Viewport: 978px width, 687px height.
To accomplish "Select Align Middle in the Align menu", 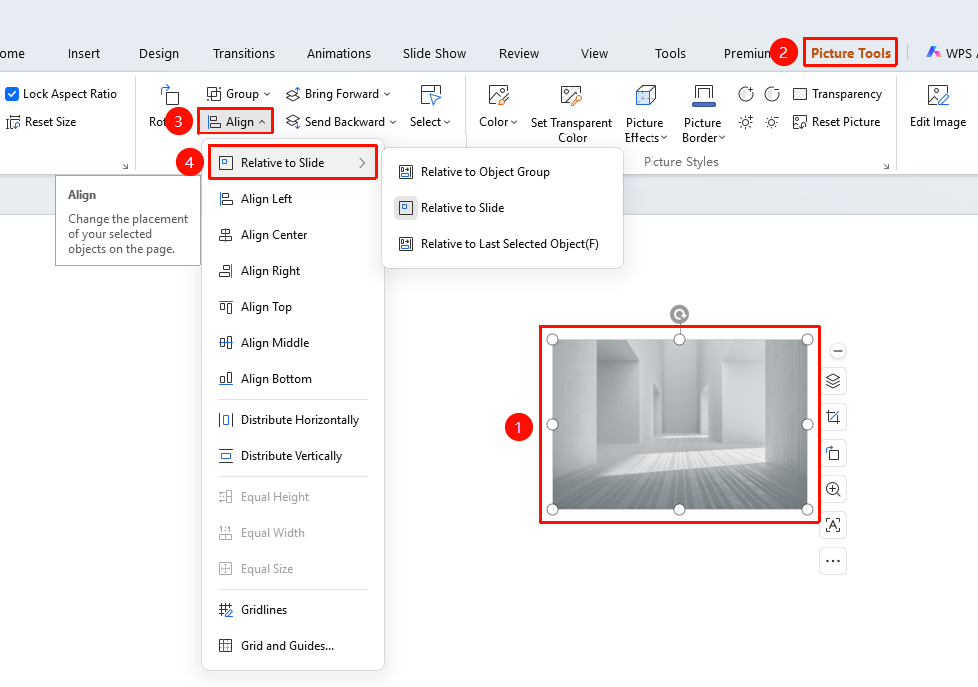I will pos(293,343).
